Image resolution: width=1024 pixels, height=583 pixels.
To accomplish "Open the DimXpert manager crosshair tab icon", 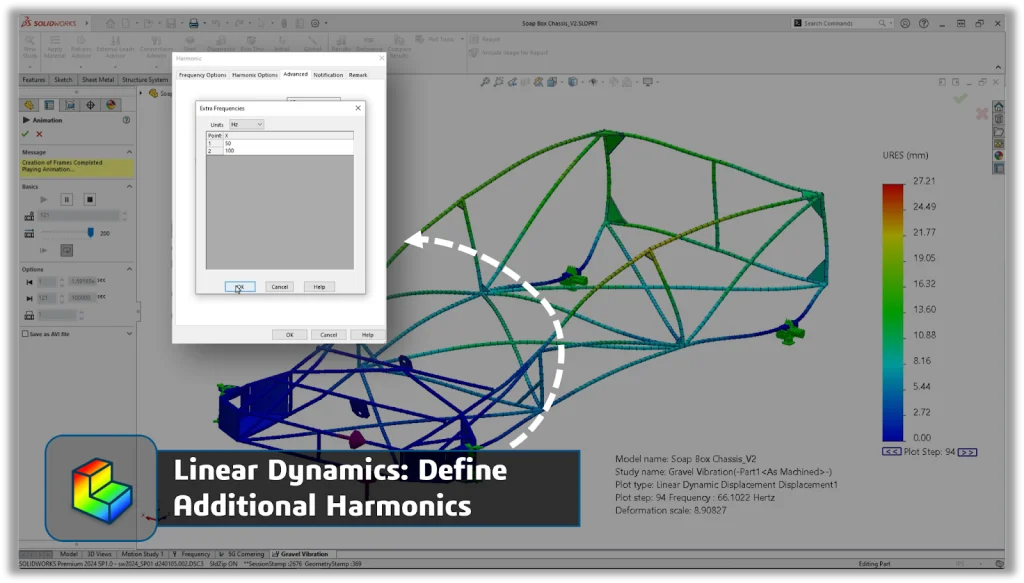I will [x=90, y=104].
